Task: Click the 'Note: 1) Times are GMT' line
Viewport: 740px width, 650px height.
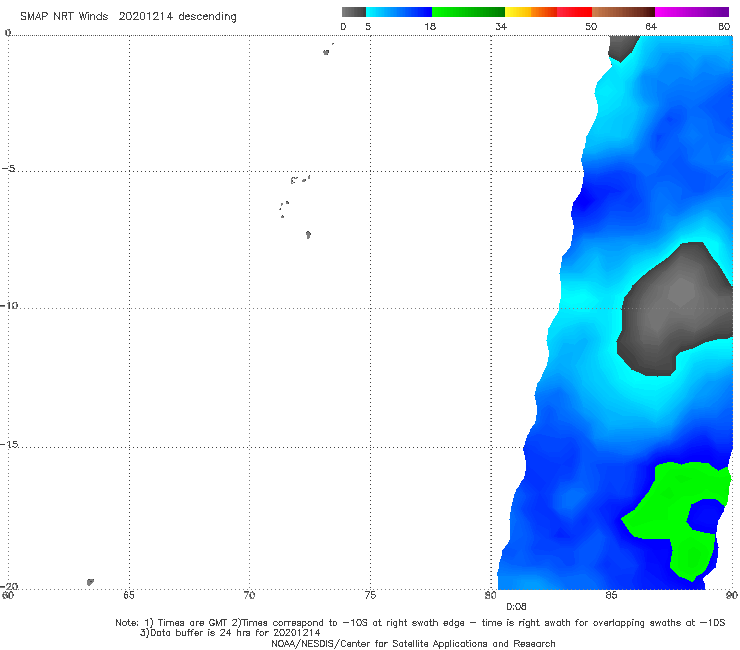Action: click(x=420, y=623)
